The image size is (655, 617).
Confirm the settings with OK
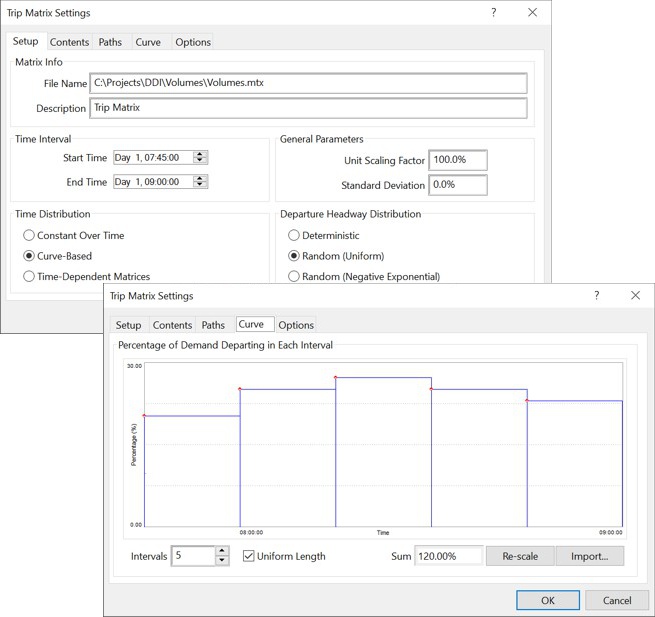click(547, 600)
